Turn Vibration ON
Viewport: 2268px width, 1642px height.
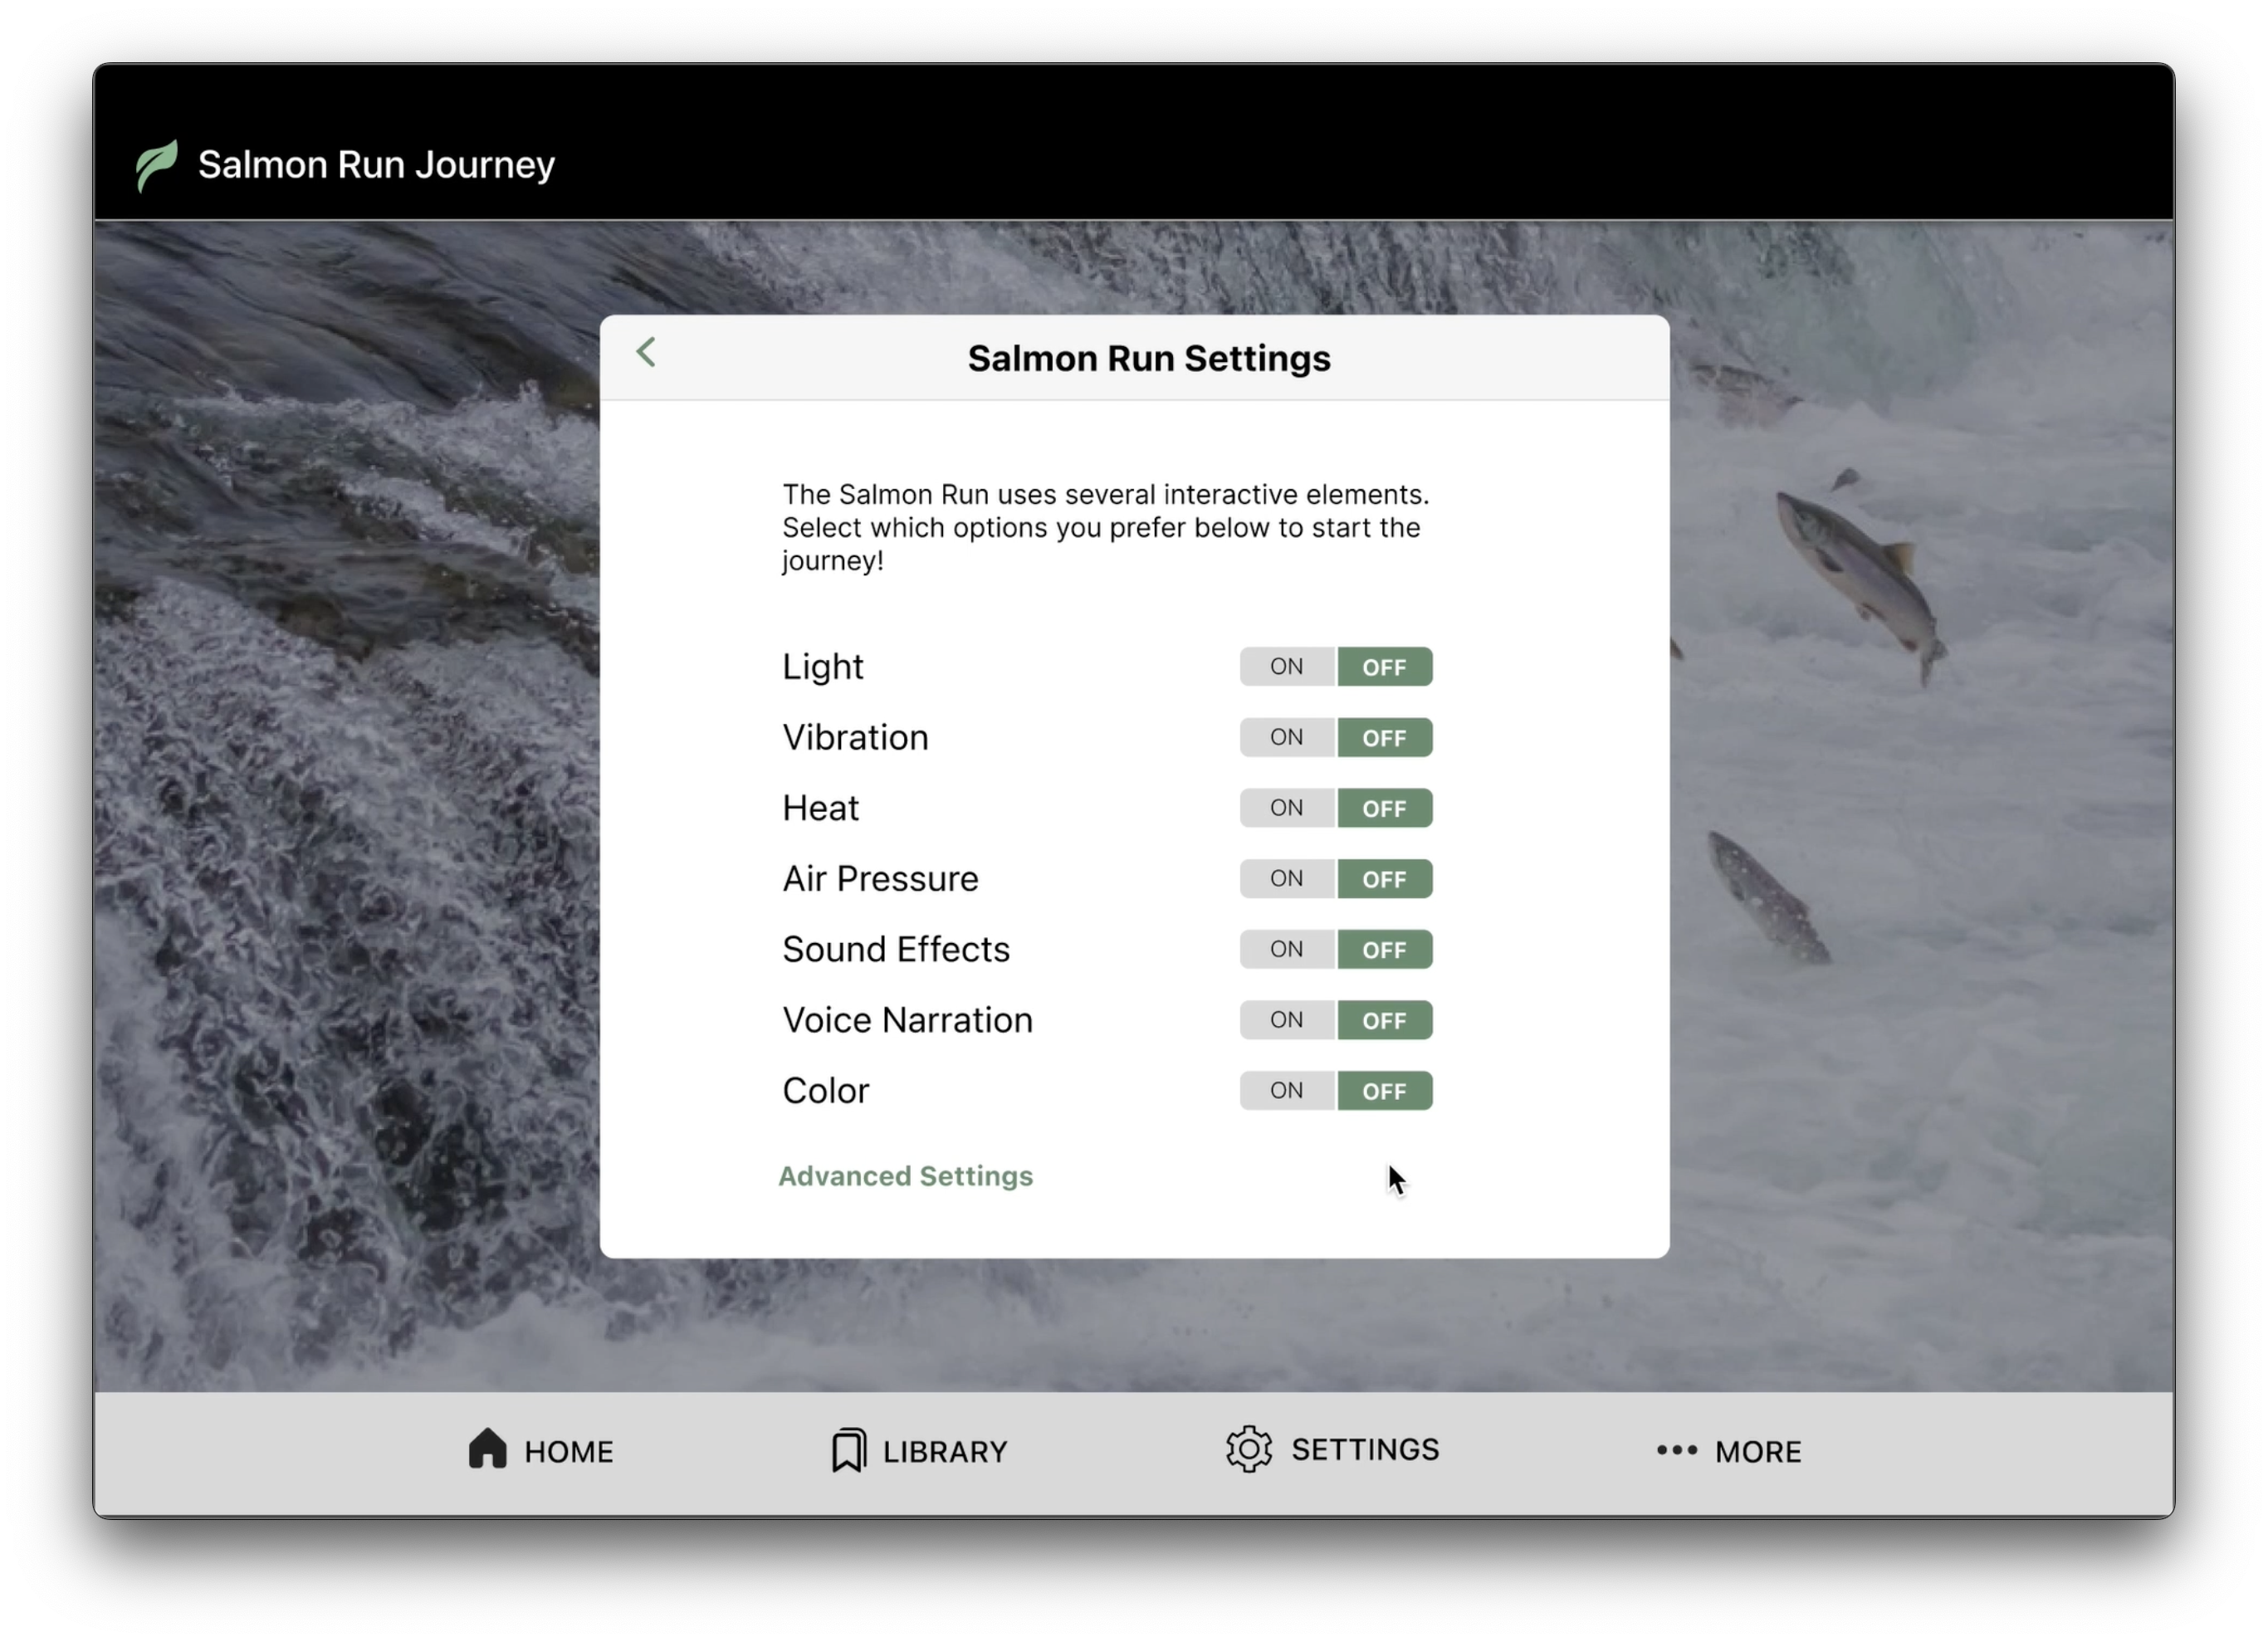click(1287, 738)
